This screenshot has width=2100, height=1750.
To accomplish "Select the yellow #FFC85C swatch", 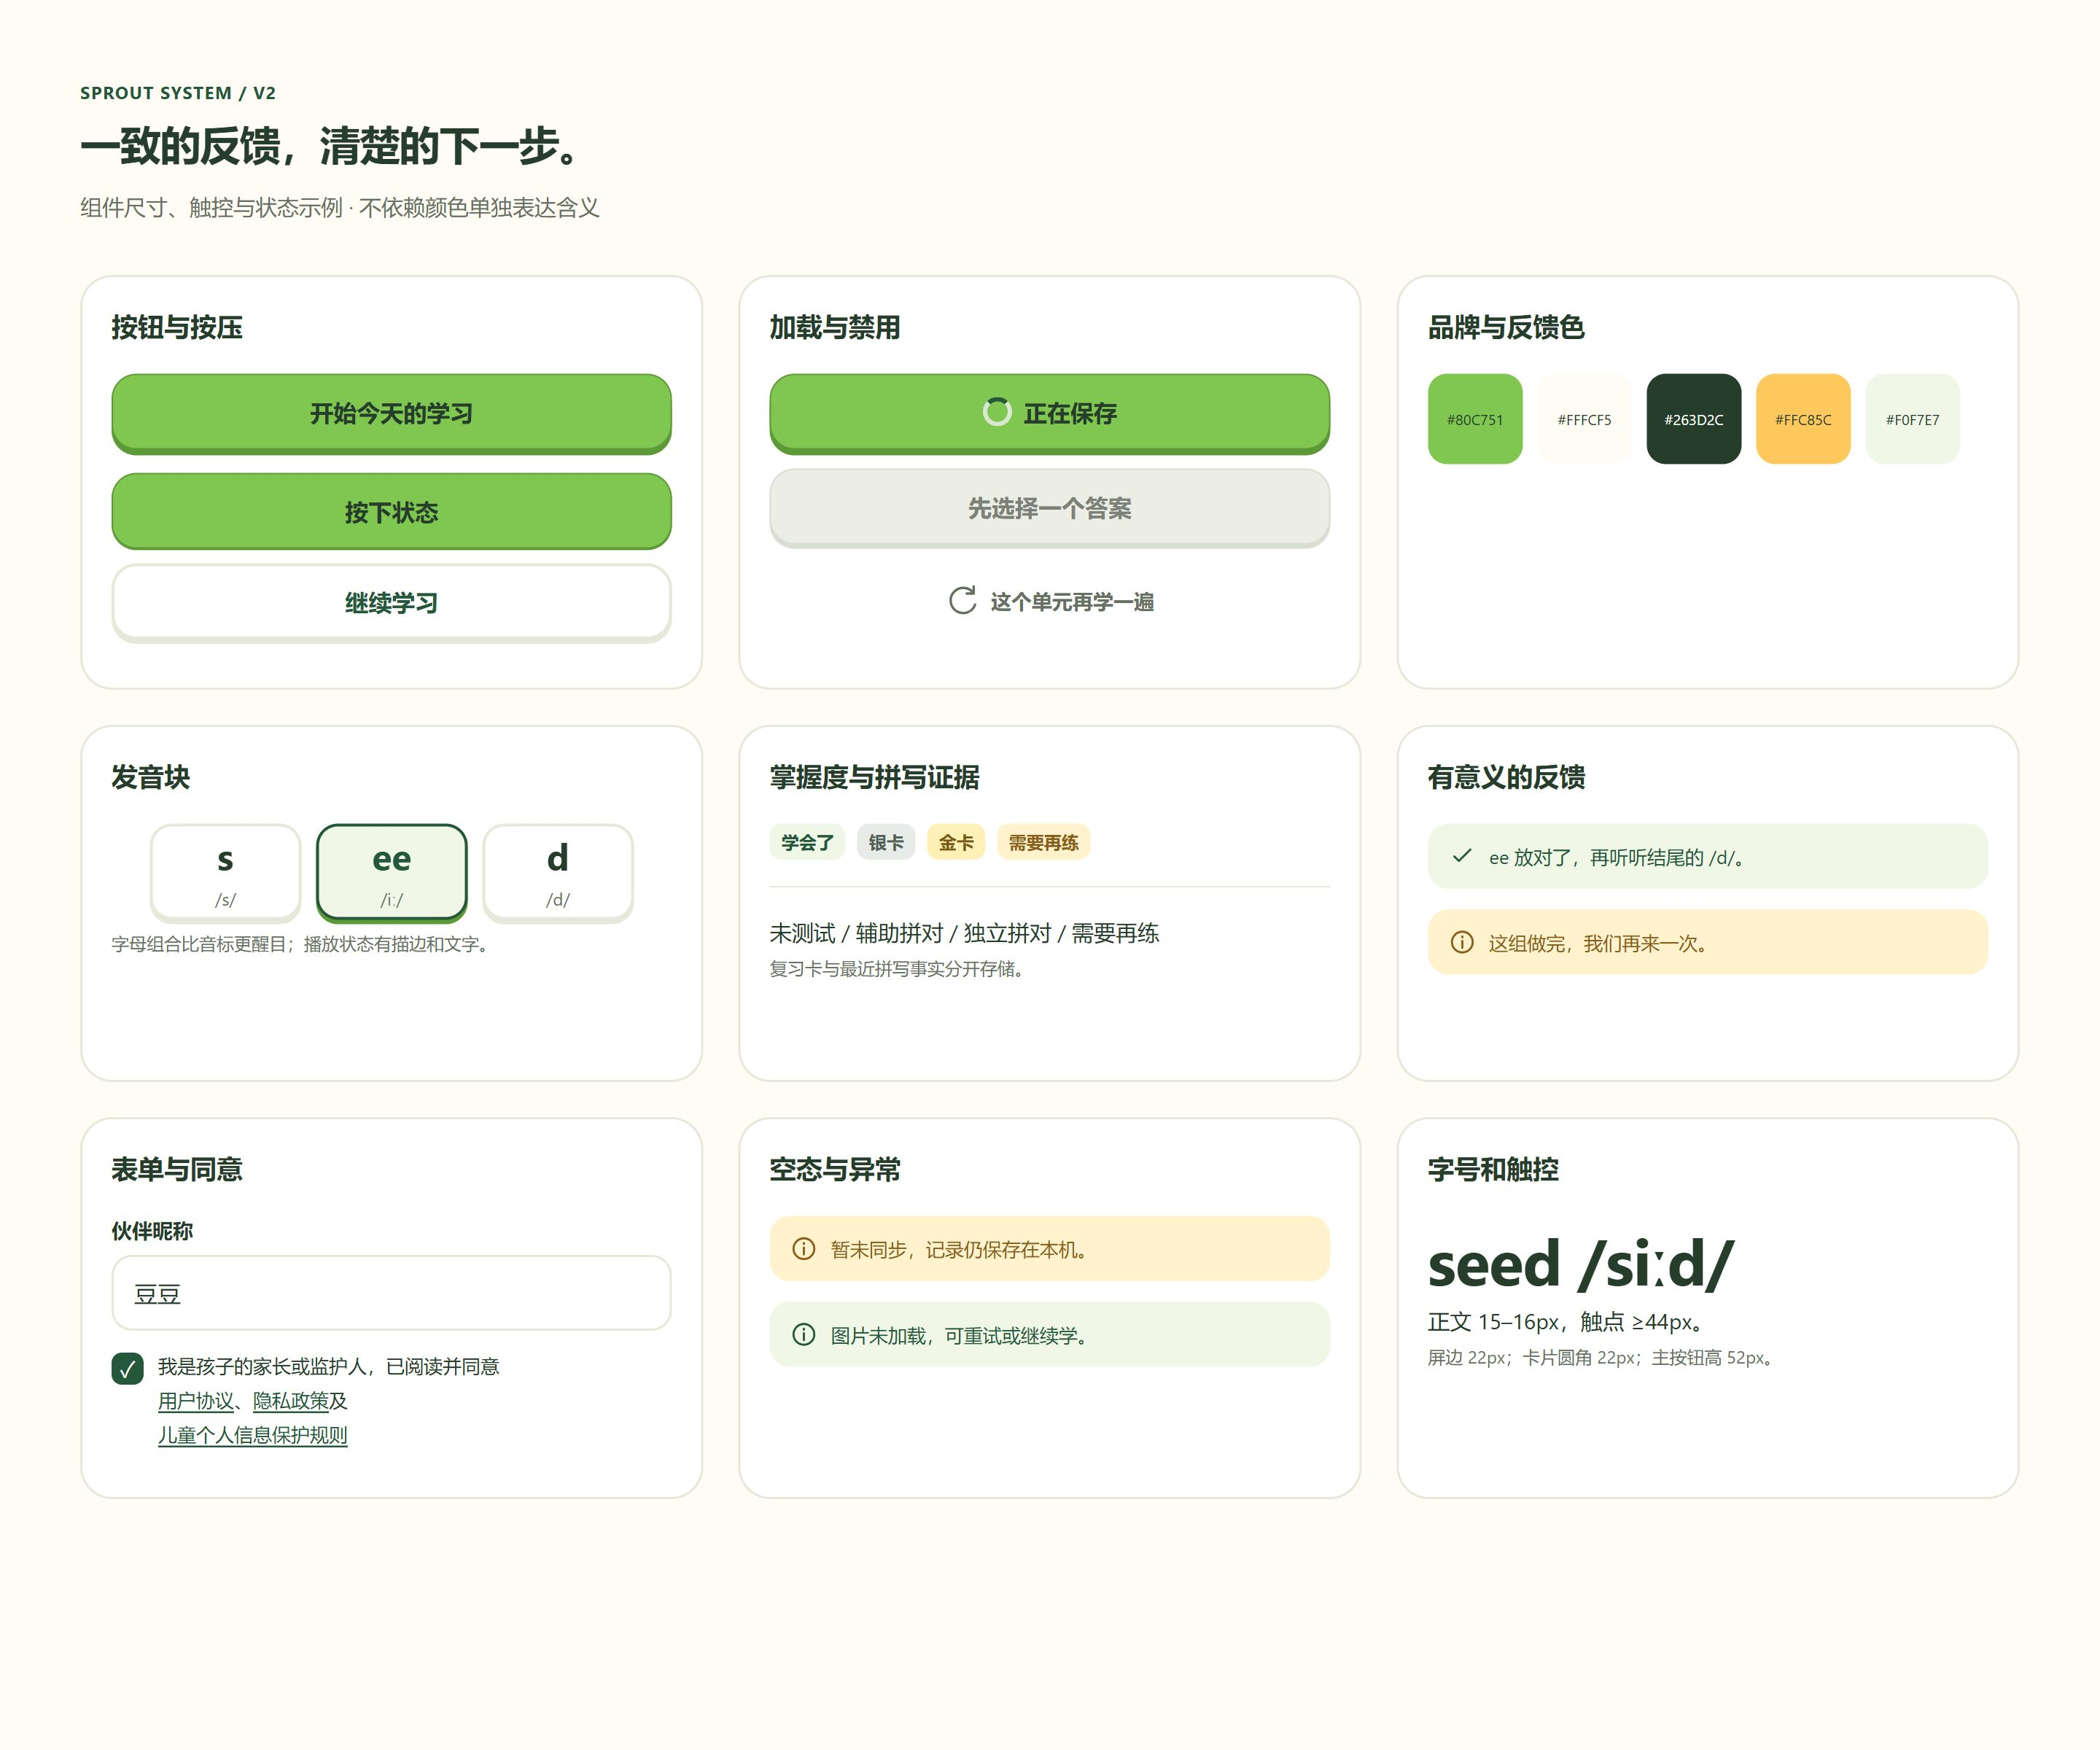I will click(x=1803, y=419).
